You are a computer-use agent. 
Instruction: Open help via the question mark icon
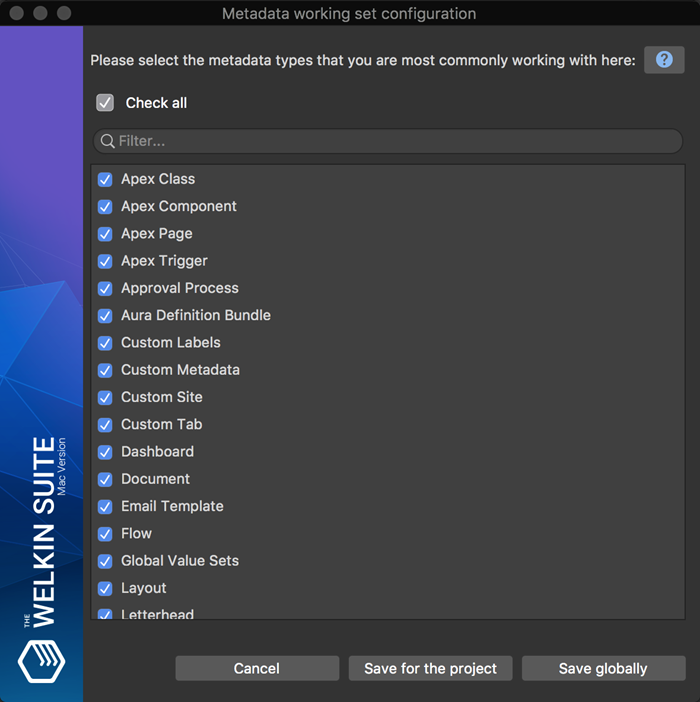coord(664,60)
